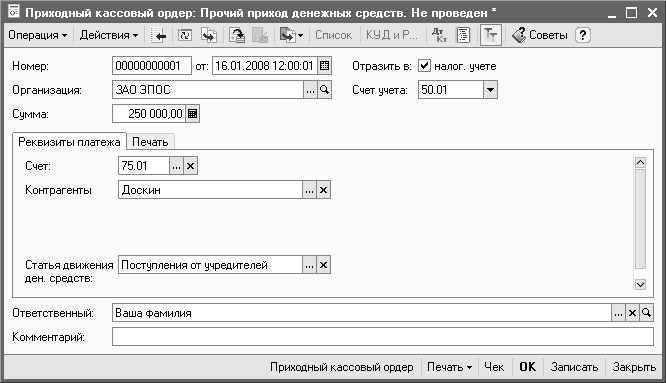Click the grayed Список toolbar item
This screenshot has width=666, height=383.
click(333, 35)
